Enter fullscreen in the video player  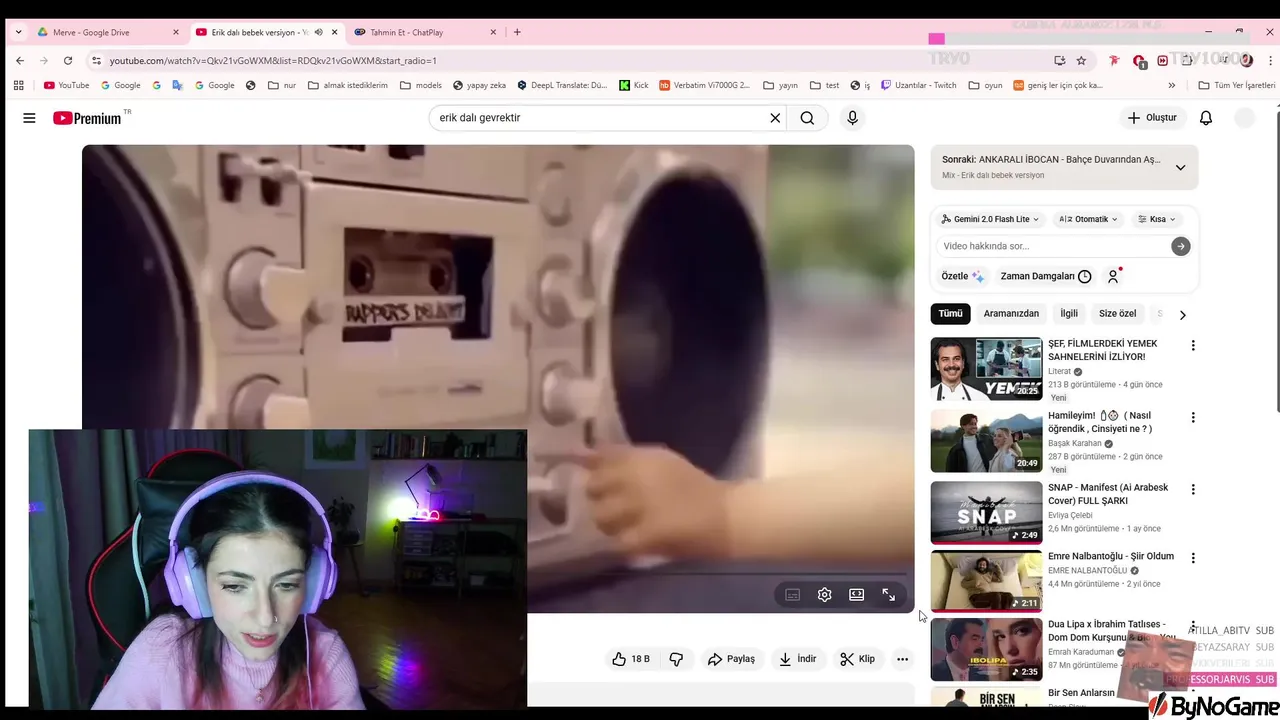click(888, 595)
